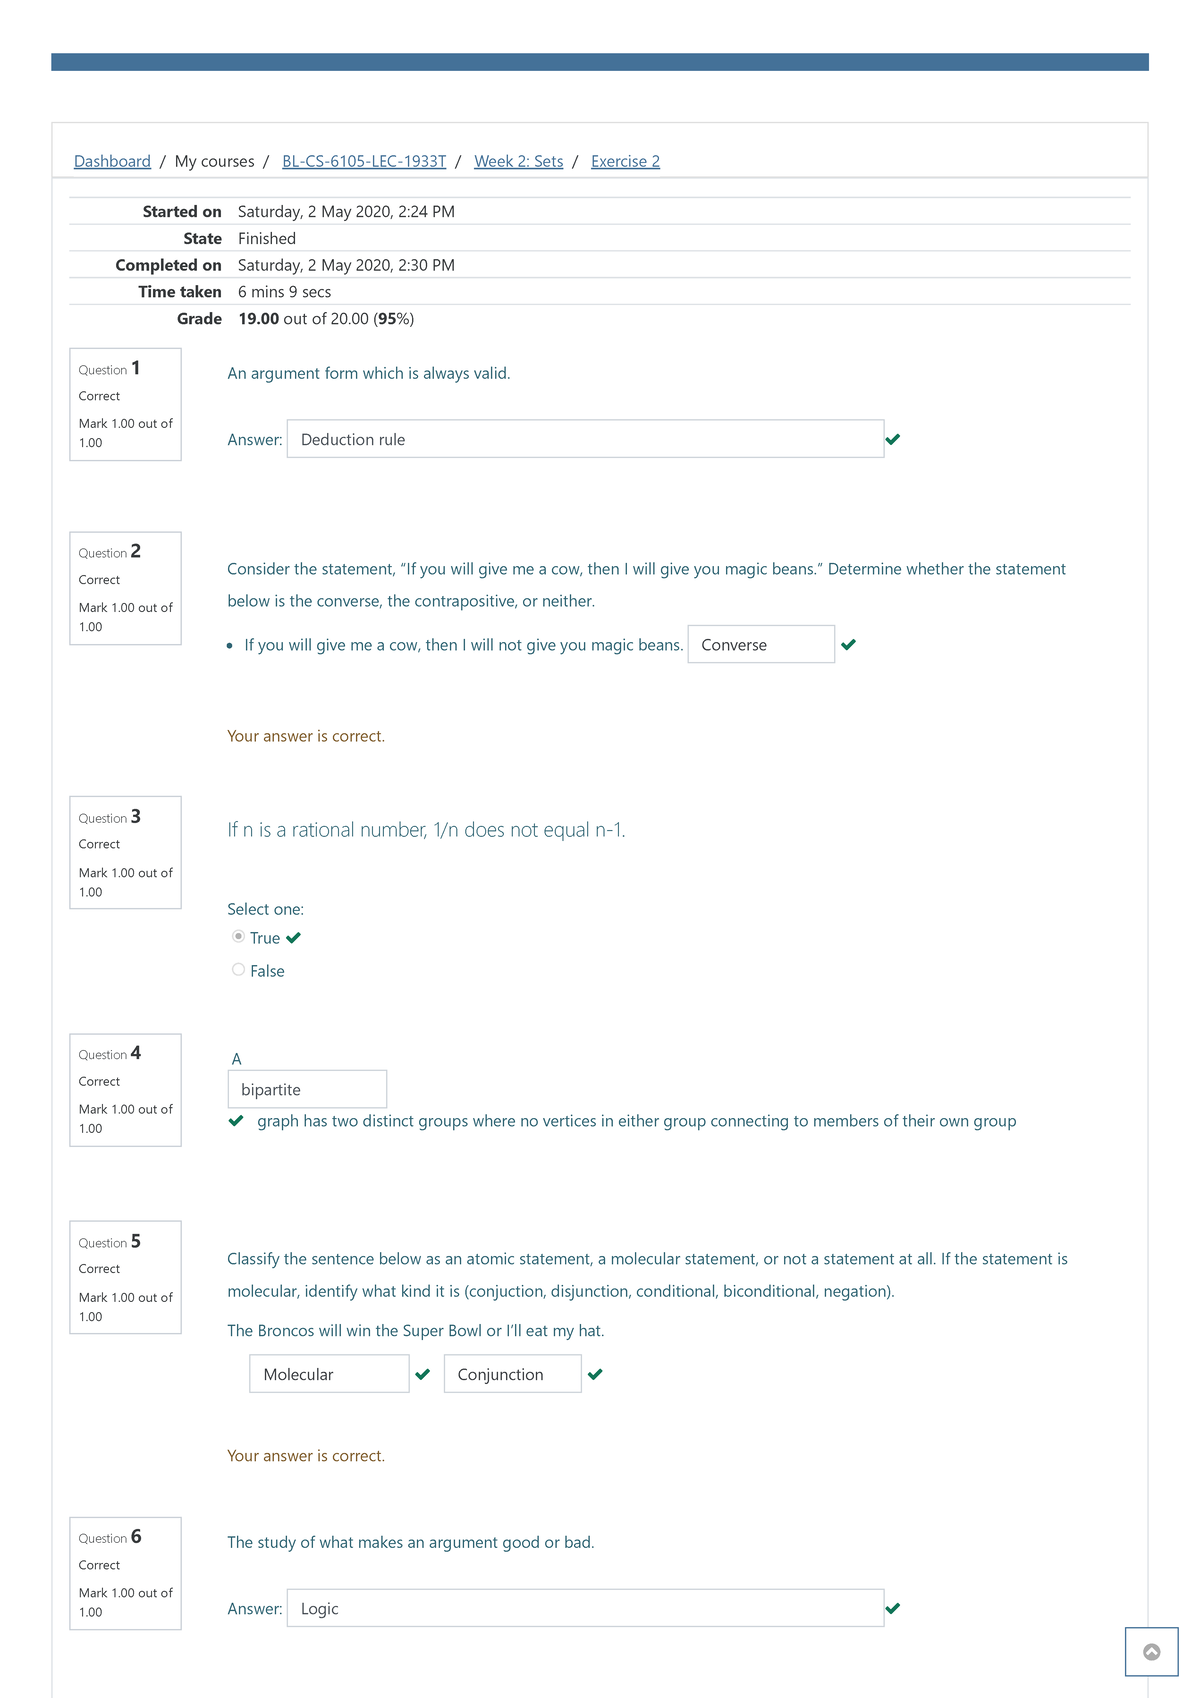Select the False radio button in Question 3

coord(238,969)
